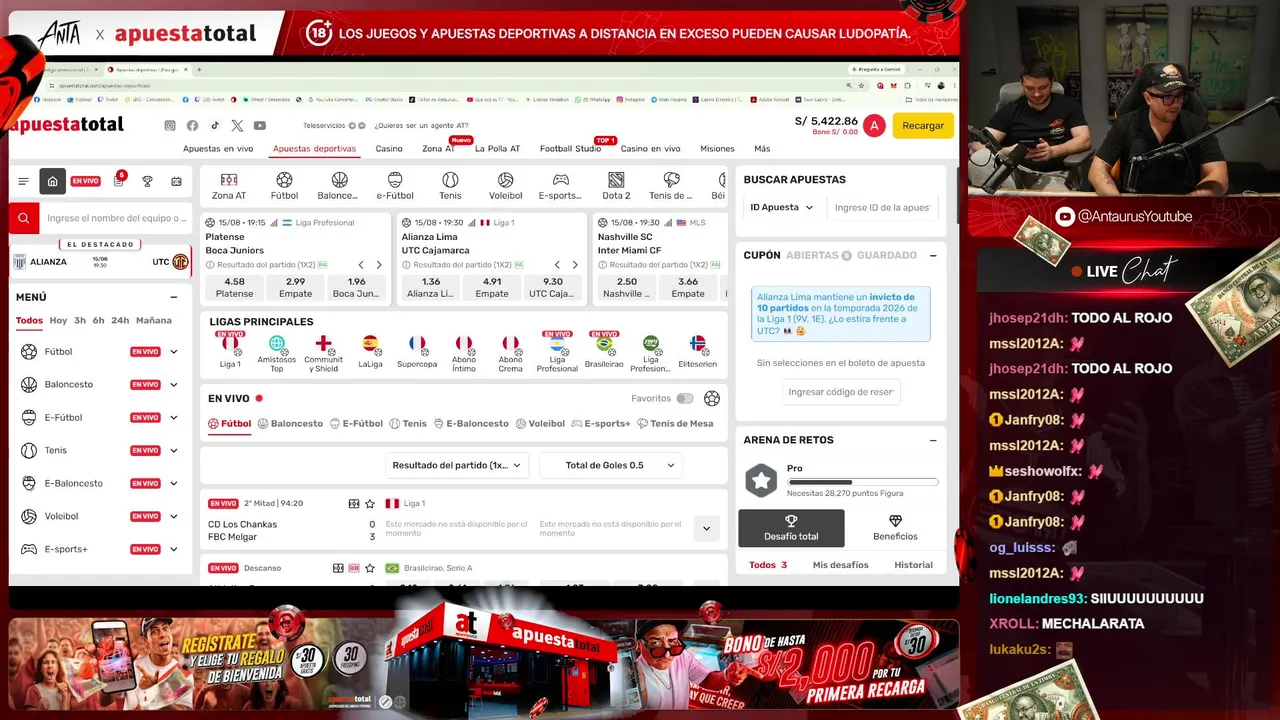Click the yellow Recargar button
This screenshot has height=720, width=1280.
(923, 126)
